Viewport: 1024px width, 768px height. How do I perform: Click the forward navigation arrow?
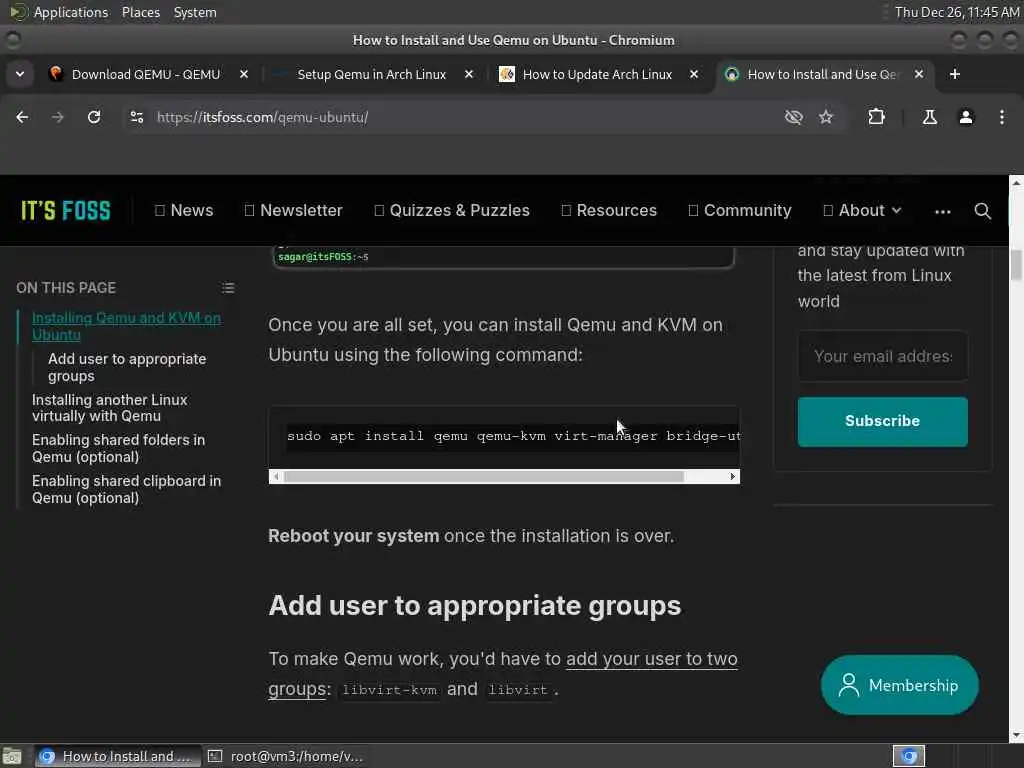click(57, 117)
